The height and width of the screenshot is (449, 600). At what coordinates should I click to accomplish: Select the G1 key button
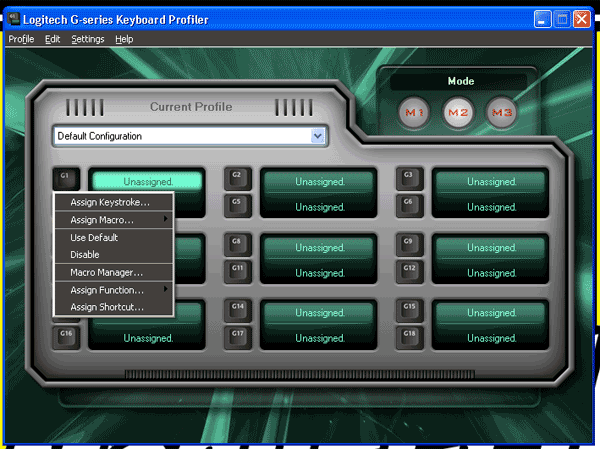66,179
